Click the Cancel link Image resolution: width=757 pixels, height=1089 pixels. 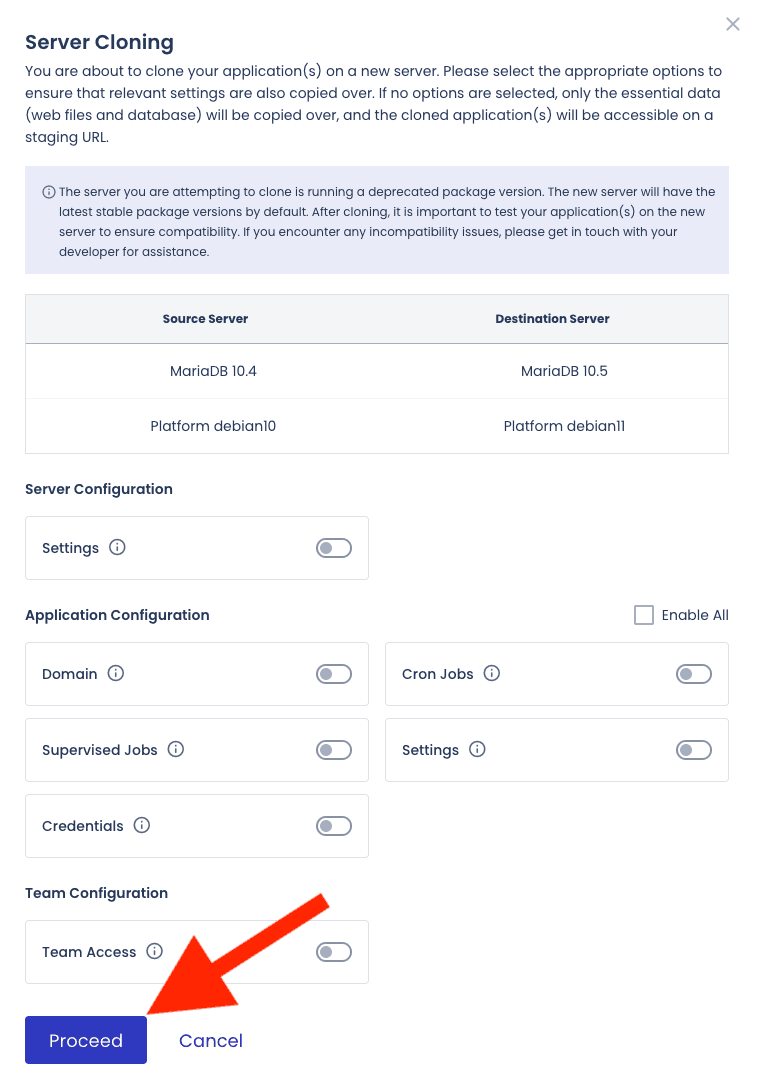tap(210, 1040)
